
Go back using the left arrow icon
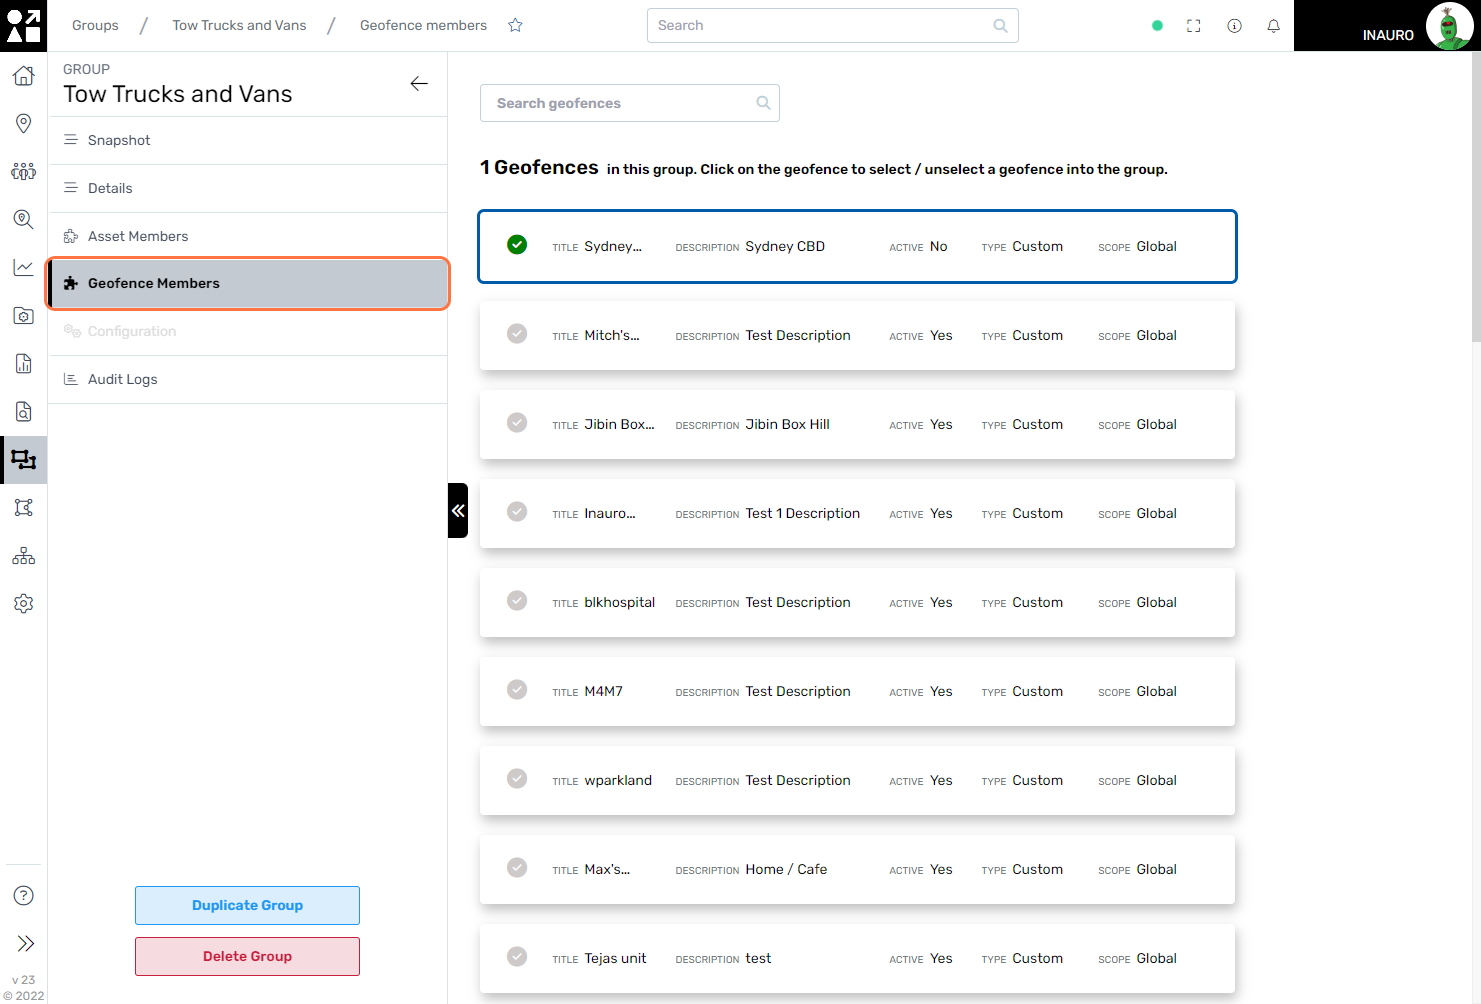point(419,84)
